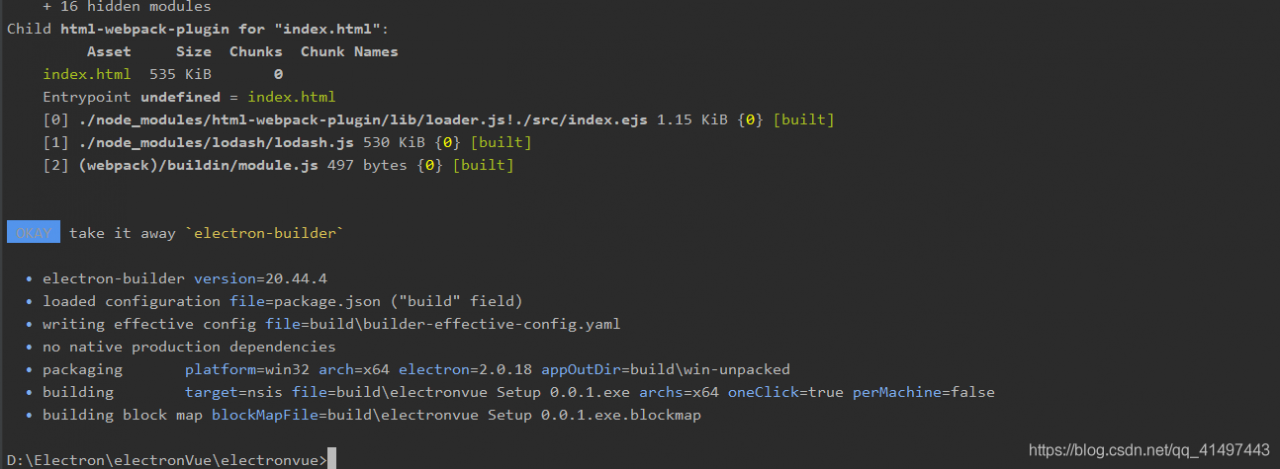Screen dimensions: 1280x469
Task: Select the version=20.44.4 text
Action: [260, 278]
